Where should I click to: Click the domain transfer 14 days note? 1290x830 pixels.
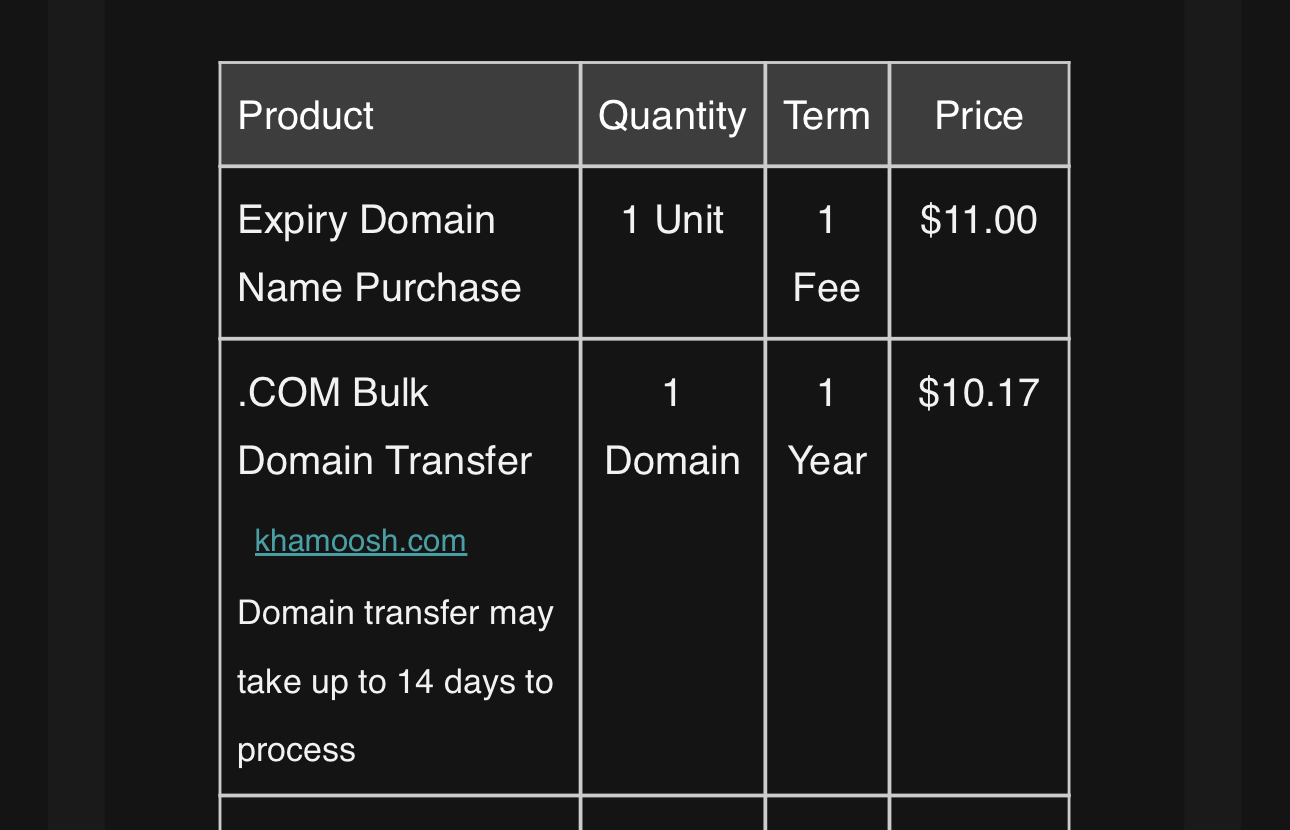[396, 681]
